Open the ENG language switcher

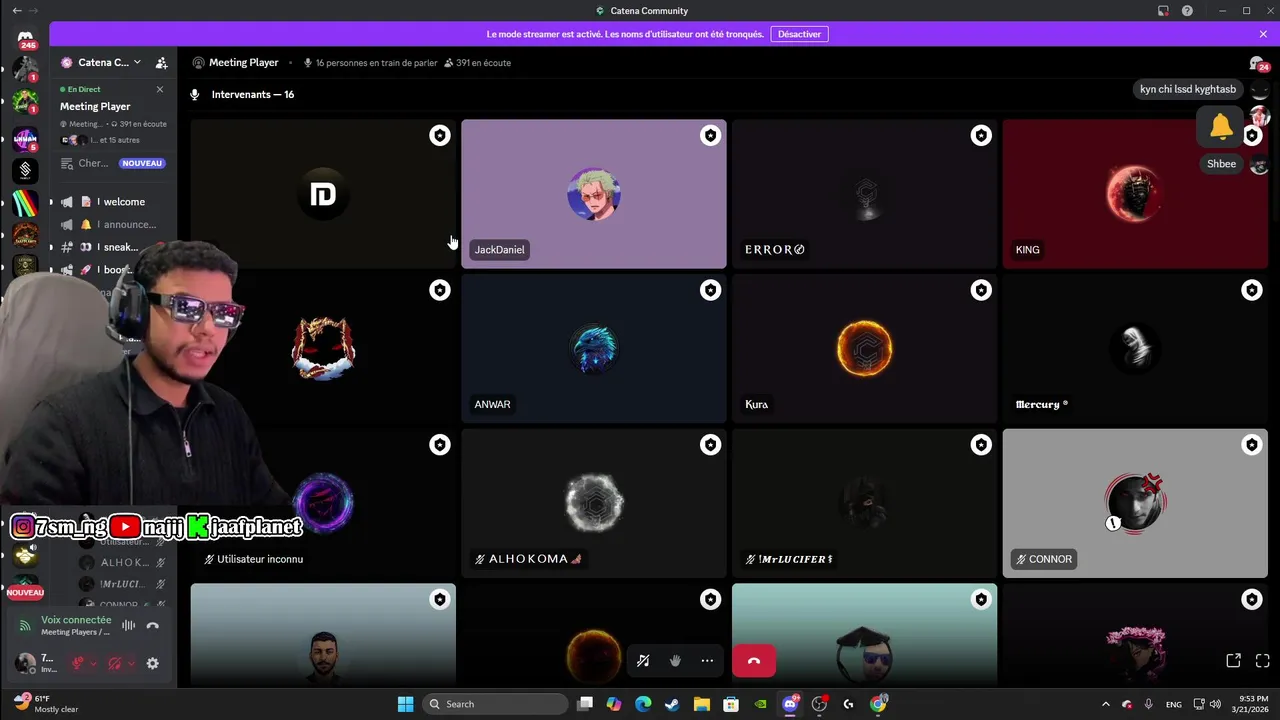(x=1174, y=704)
